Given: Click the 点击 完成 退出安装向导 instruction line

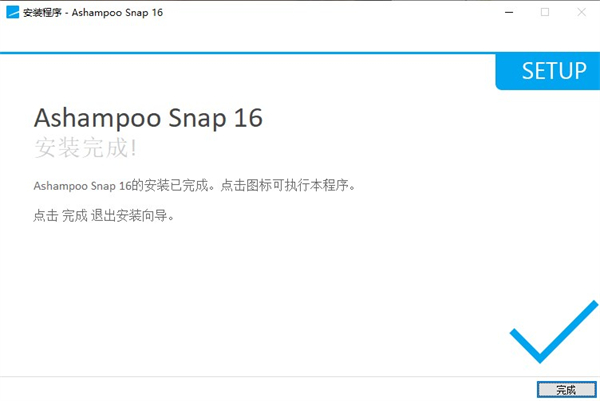Looking at the screenshot, I should pyautogui.click(x=104, y=216).
